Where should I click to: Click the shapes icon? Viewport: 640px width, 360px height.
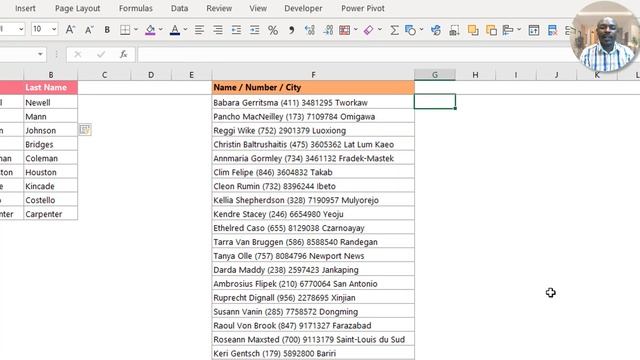pyautogui.click(x=411, y=30)
